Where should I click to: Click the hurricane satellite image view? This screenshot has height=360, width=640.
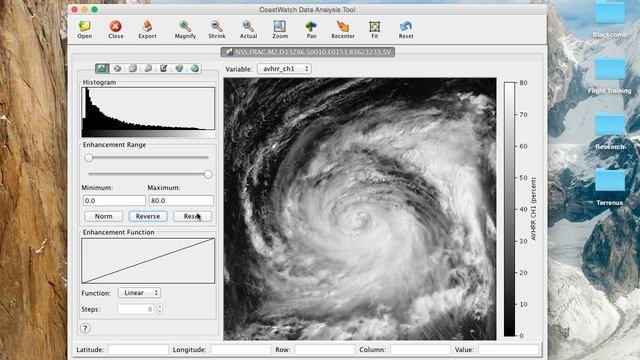tap(360, 209)
